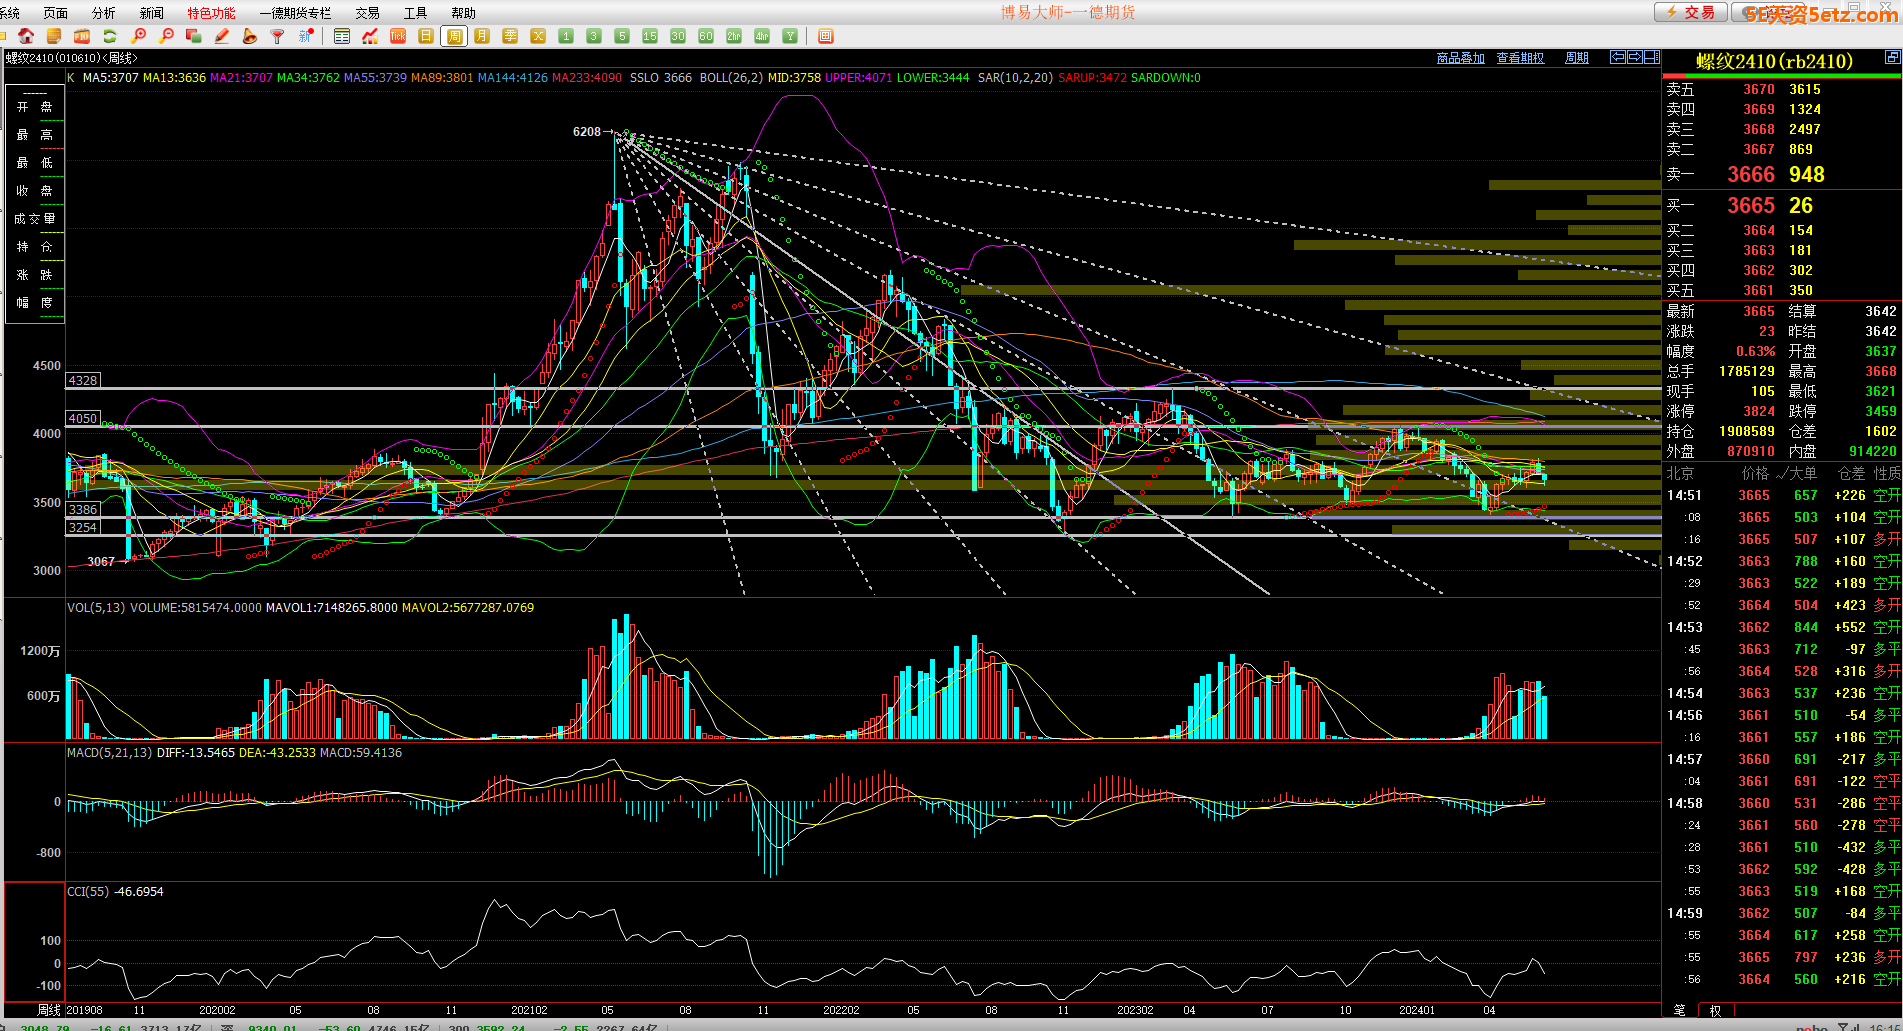This screenshot has height=1031, width=1903.
Task: Open the 商品叠加 overlay option
Action: [1460, 58]
